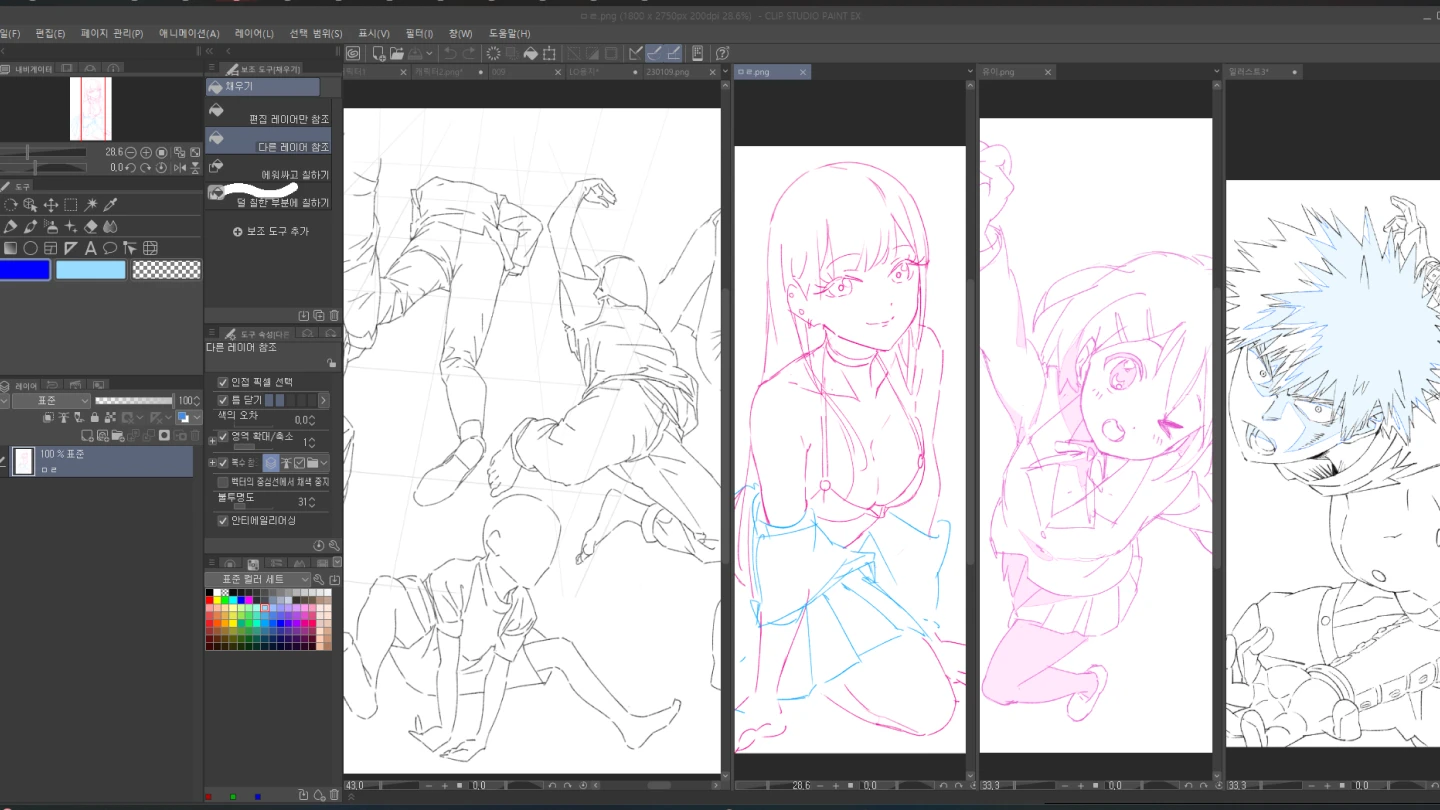Flip canvas horizontally in Navigator

coord(180,168)
